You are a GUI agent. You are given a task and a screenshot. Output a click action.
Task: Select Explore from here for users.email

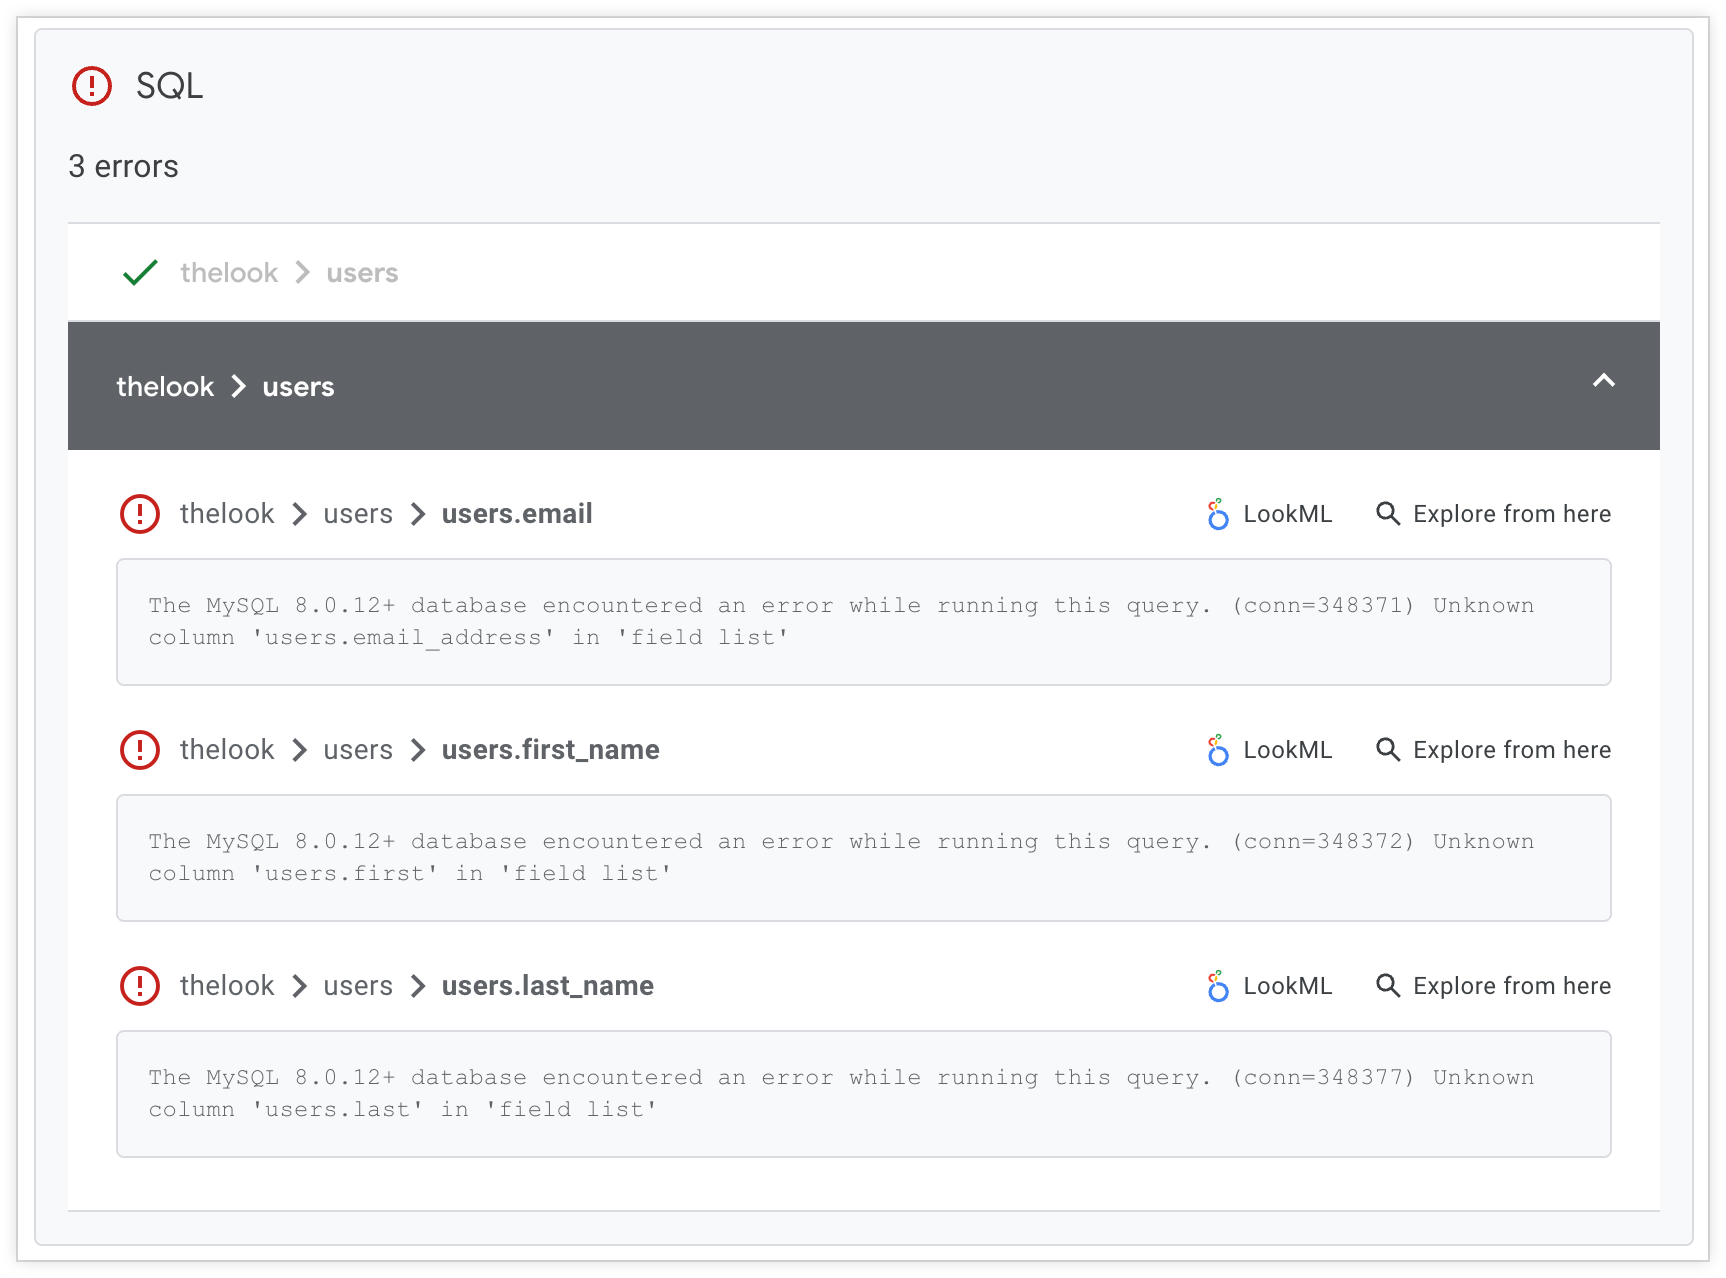coord(1510,514)
